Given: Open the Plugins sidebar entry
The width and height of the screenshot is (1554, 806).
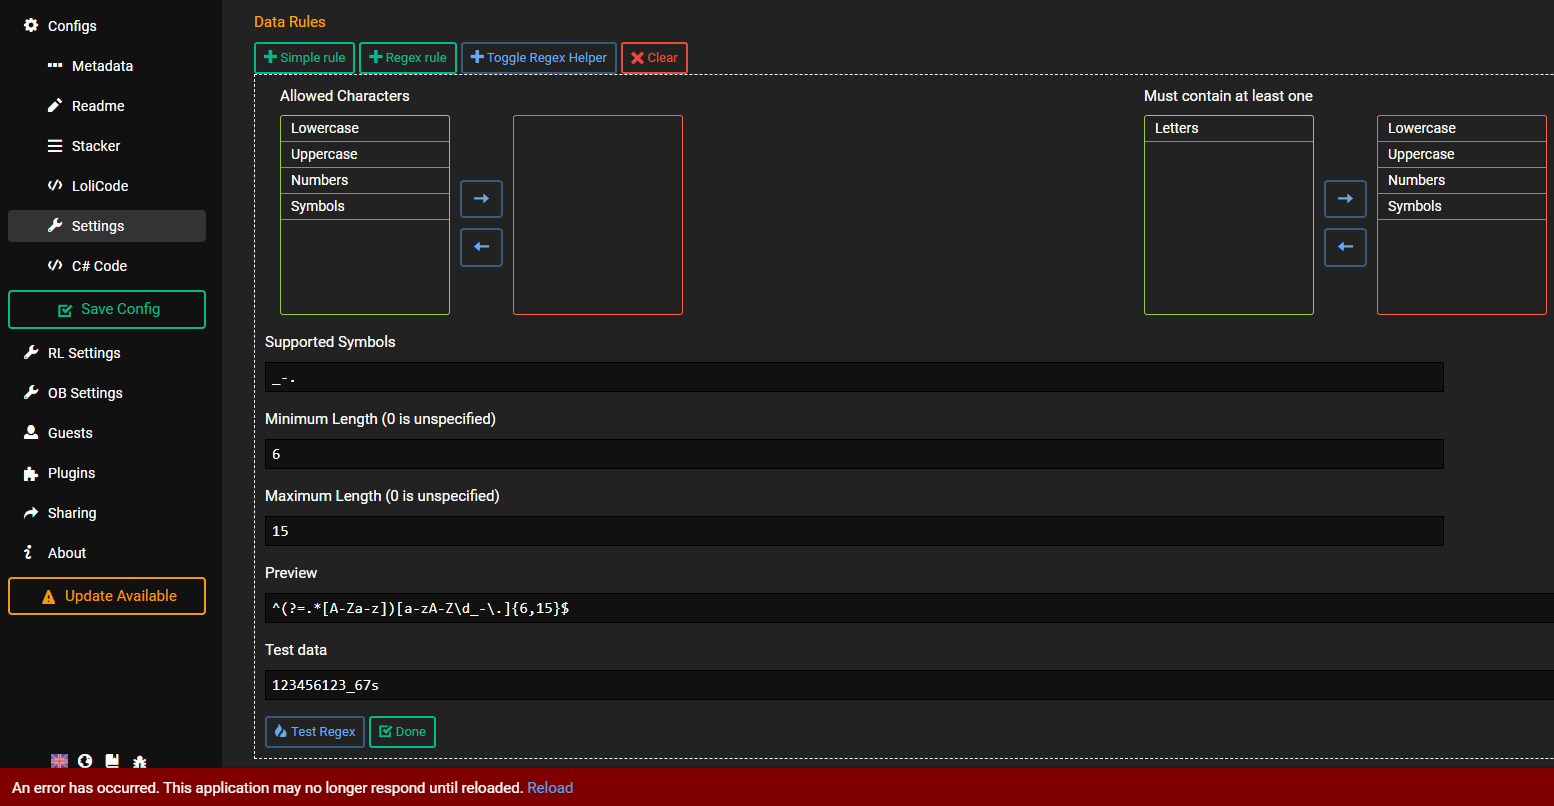Looking at the screenshot, I should [72, 472].
